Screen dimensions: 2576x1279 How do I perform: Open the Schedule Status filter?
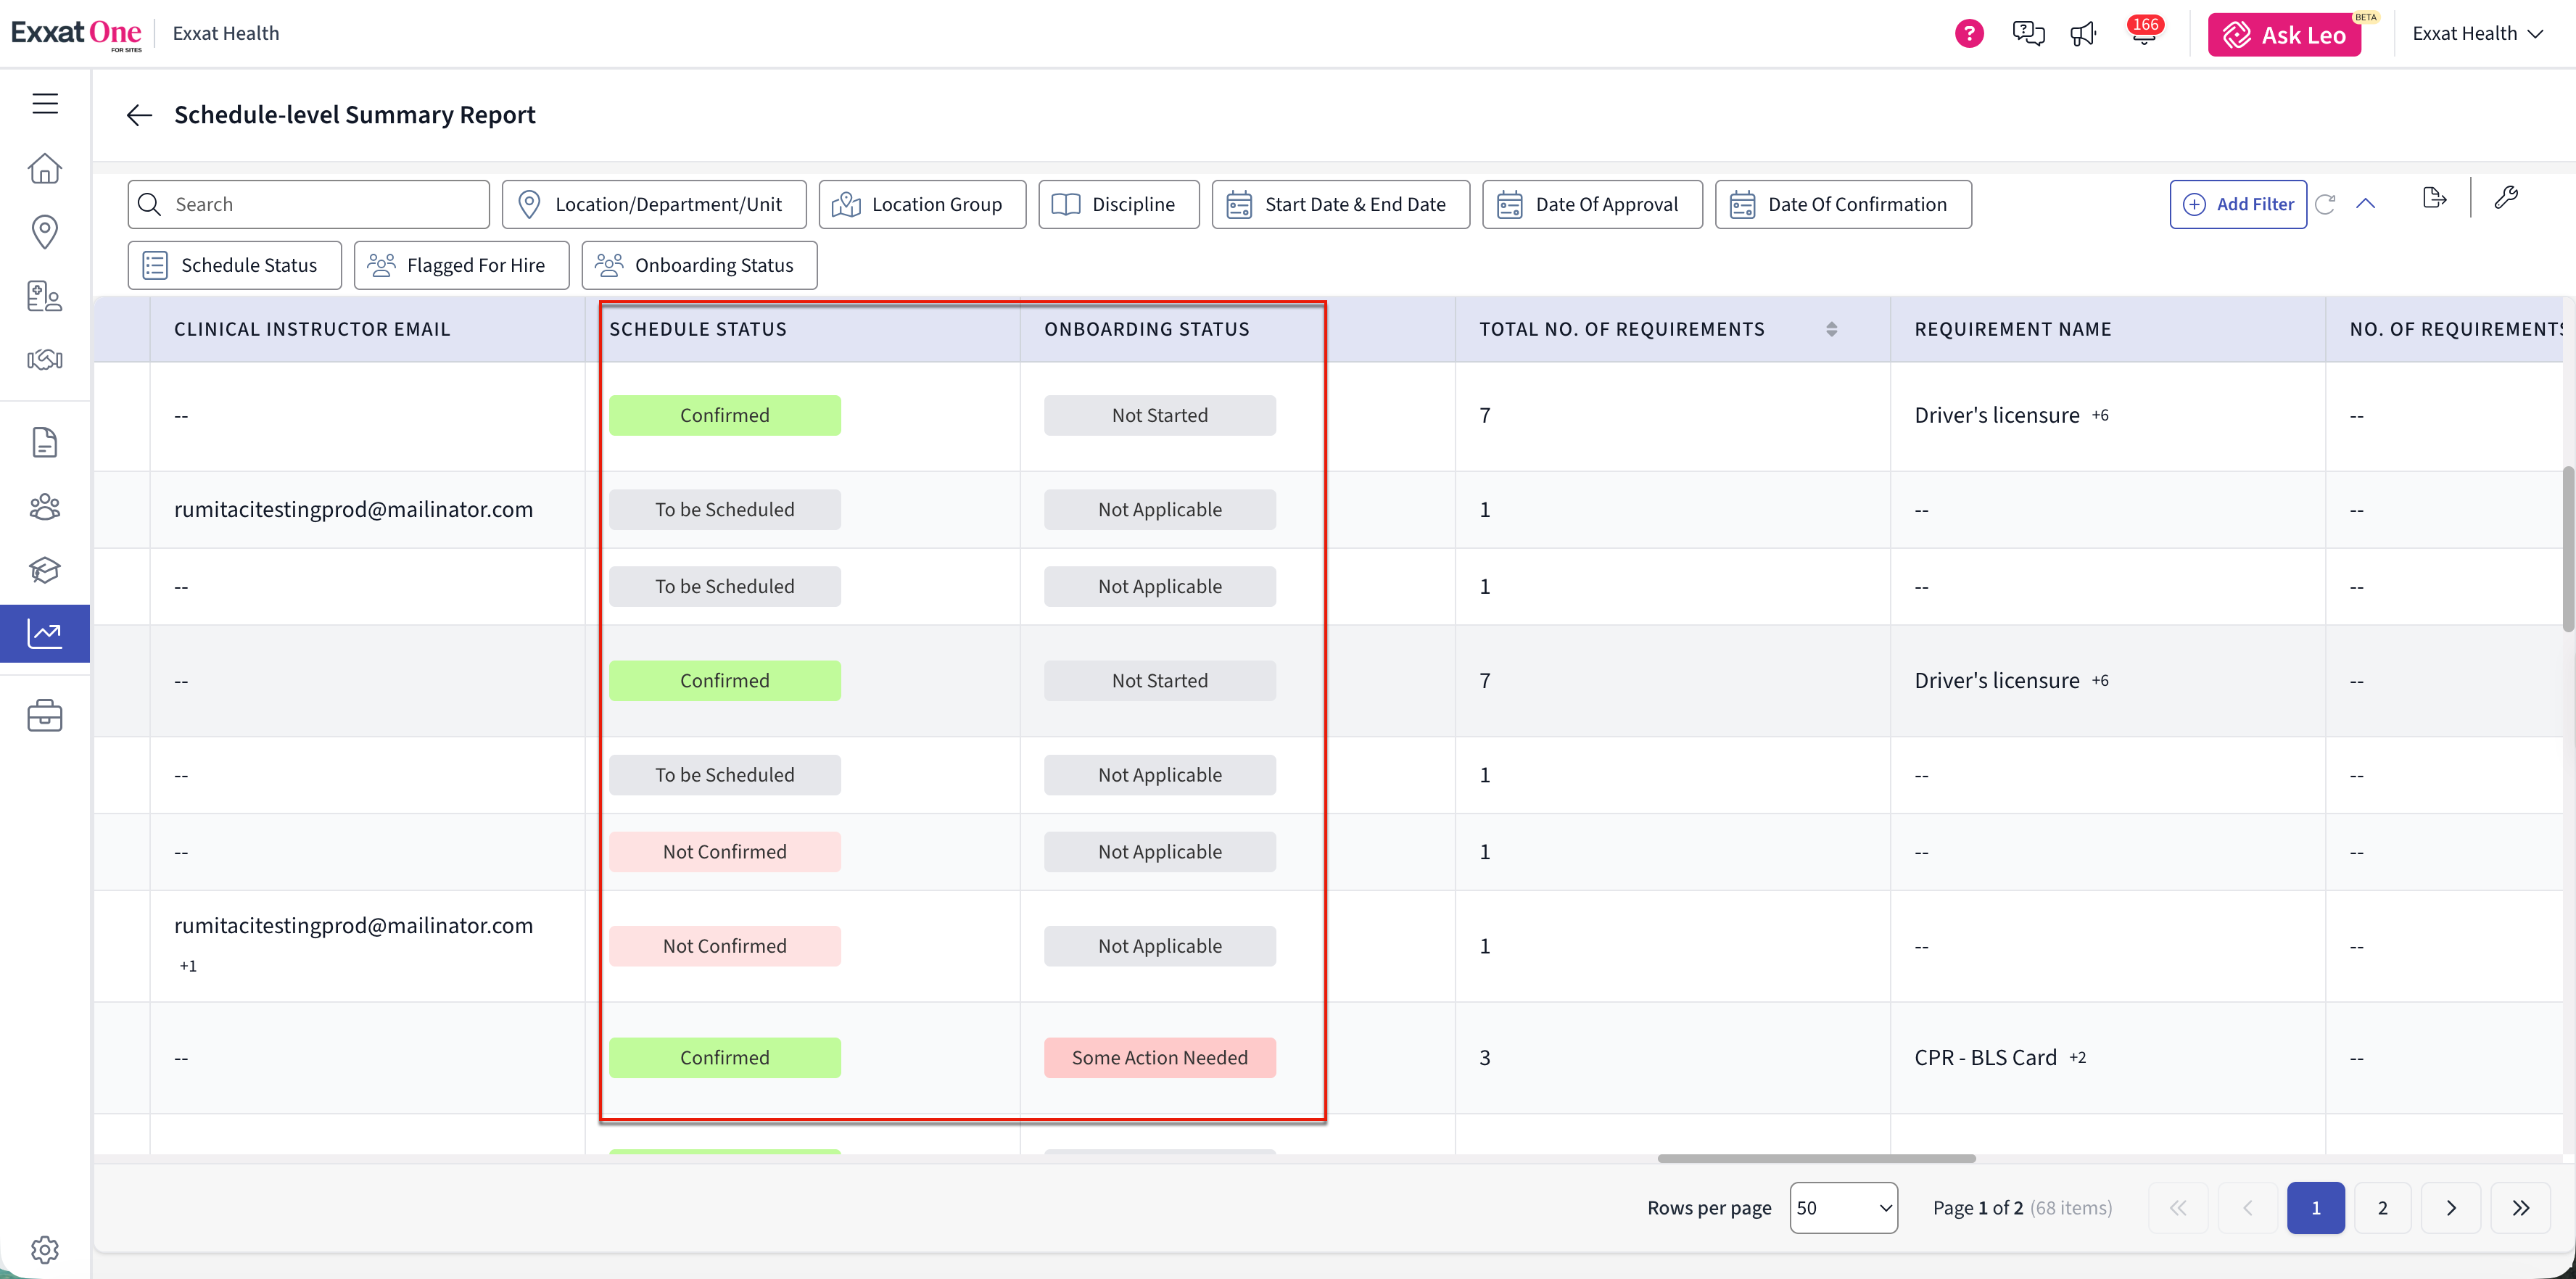point(234,265)
